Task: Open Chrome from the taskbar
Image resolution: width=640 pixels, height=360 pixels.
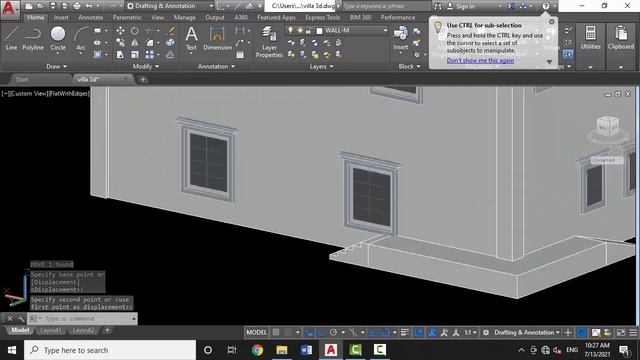Action: tap(257, 350)
